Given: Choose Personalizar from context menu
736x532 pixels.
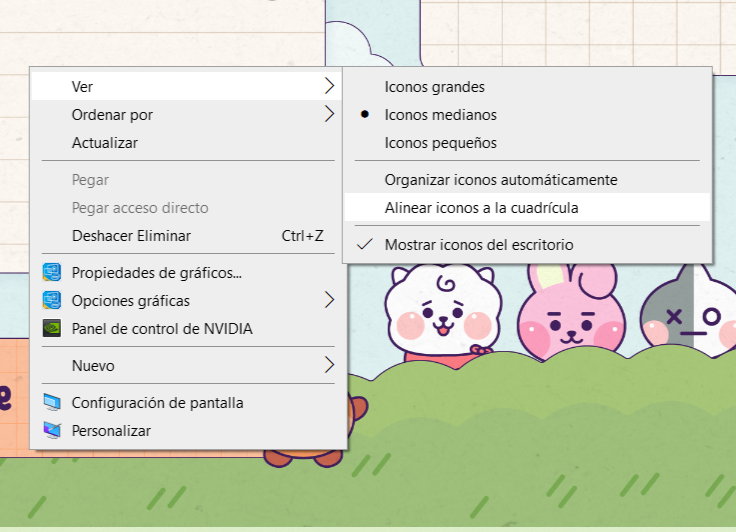Looking at the screenshot, I should coord(186,431).
